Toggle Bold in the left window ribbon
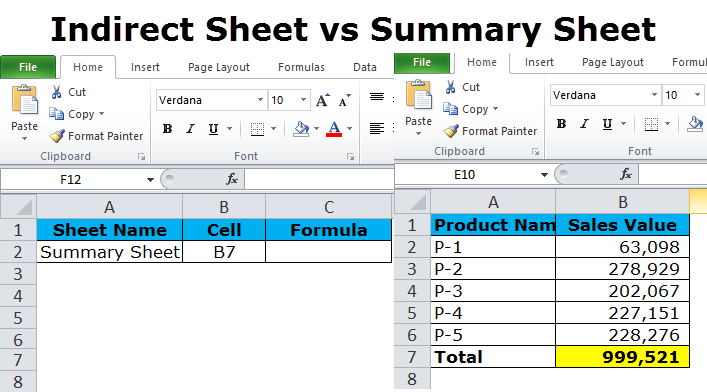Image resolution: width=707 pixels, height=392 pixels. click(167, 129)
